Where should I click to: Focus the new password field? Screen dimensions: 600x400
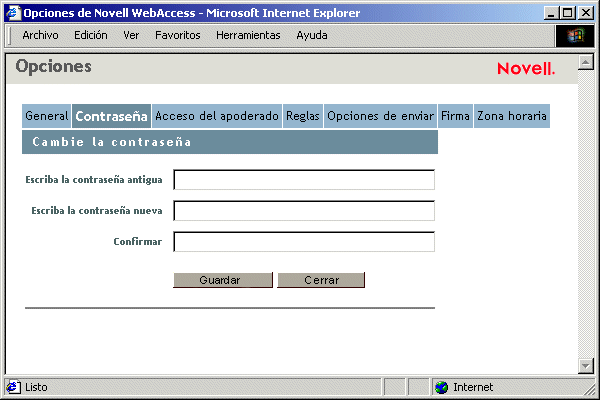tap(304, 211)
